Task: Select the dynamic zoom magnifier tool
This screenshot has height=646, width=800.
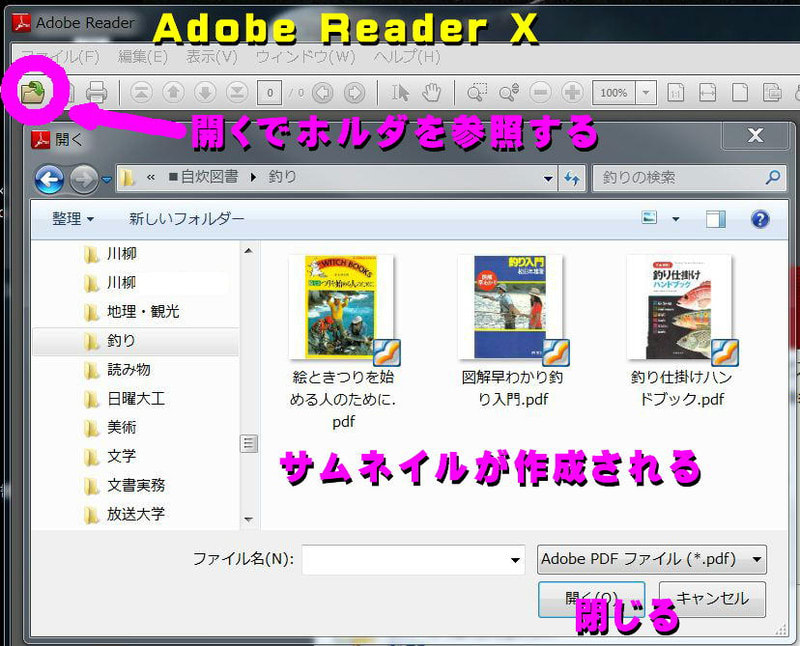Action: point(509,92)
